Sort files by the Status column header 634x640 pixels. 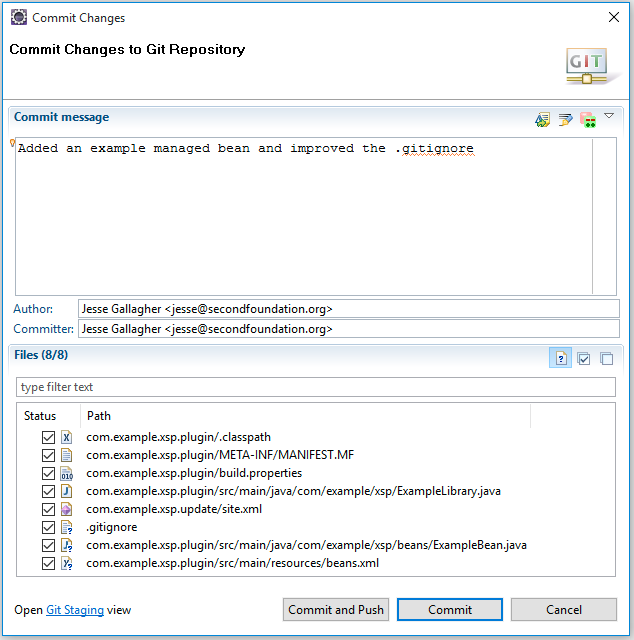click(40, 415)
